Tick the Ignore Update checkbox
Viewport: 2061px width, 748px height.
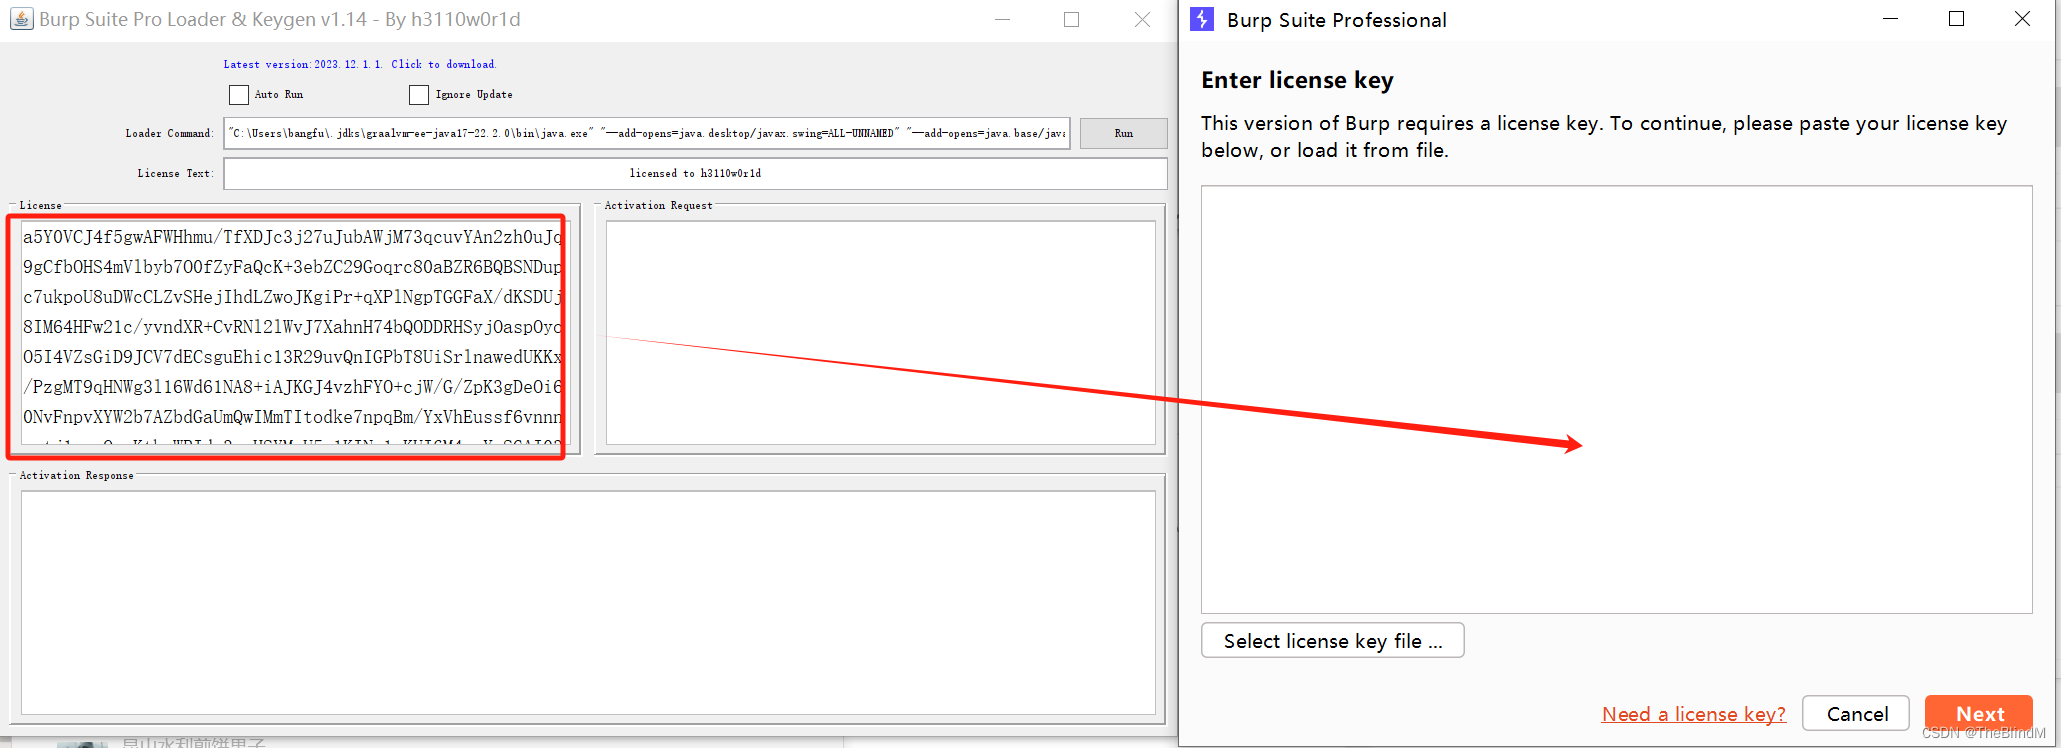pyautogui.click(x=419, y=95)
